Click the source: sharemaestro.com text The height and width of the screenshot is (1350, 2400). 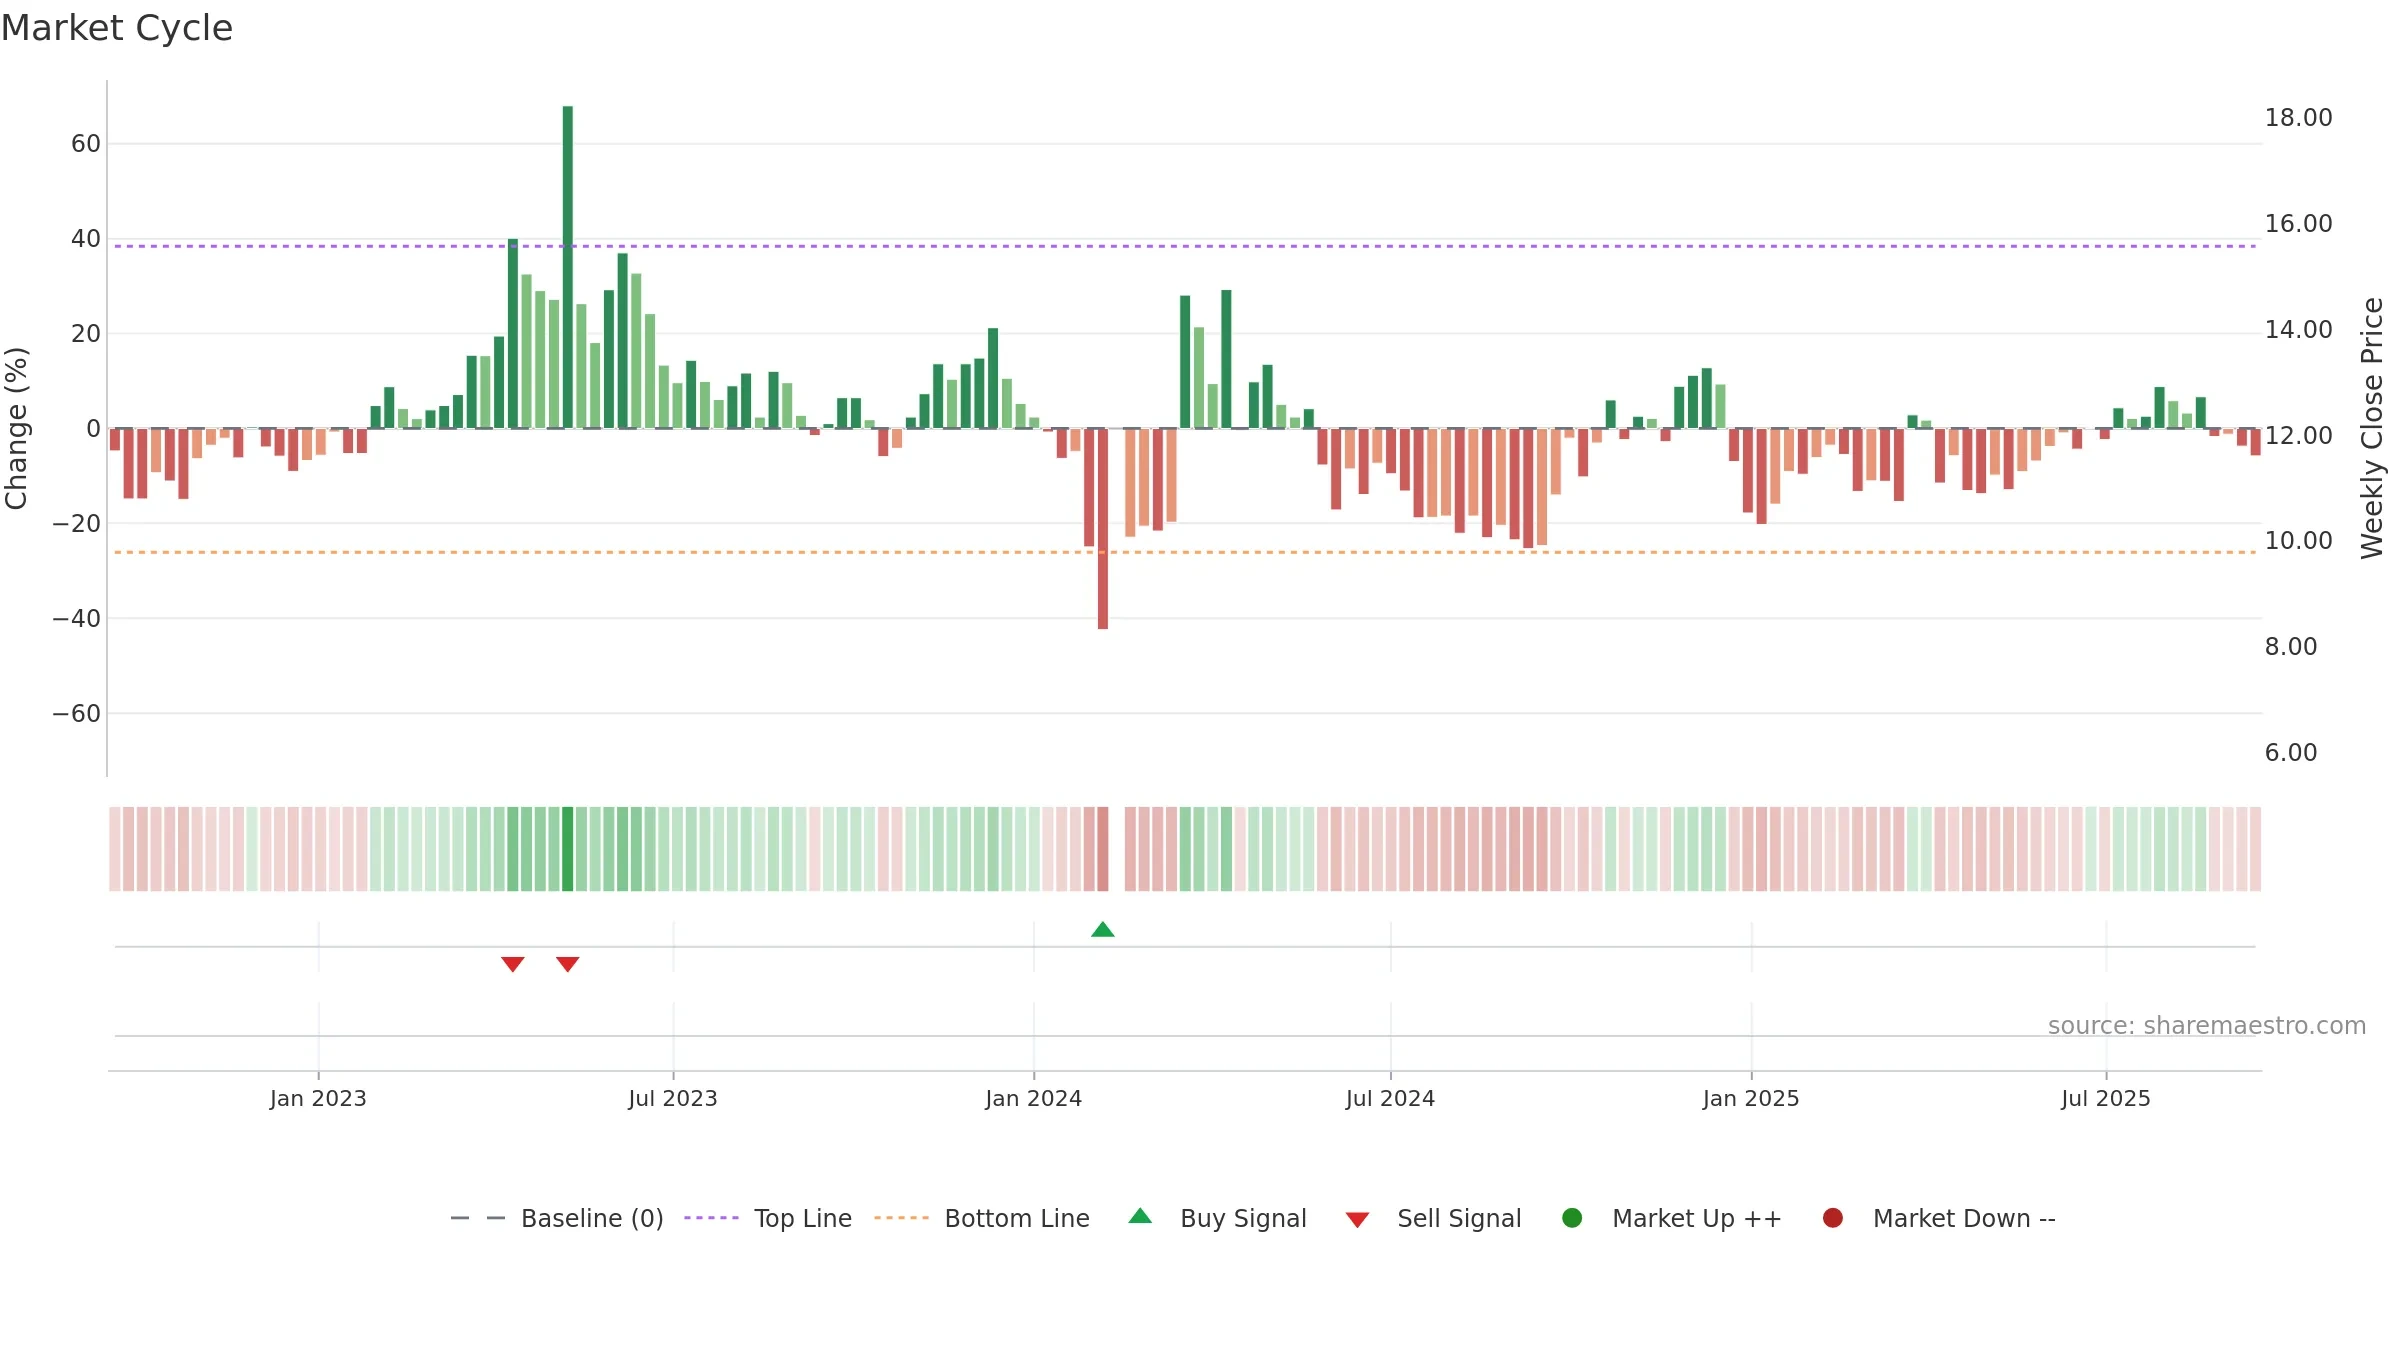point(2207,1026)
